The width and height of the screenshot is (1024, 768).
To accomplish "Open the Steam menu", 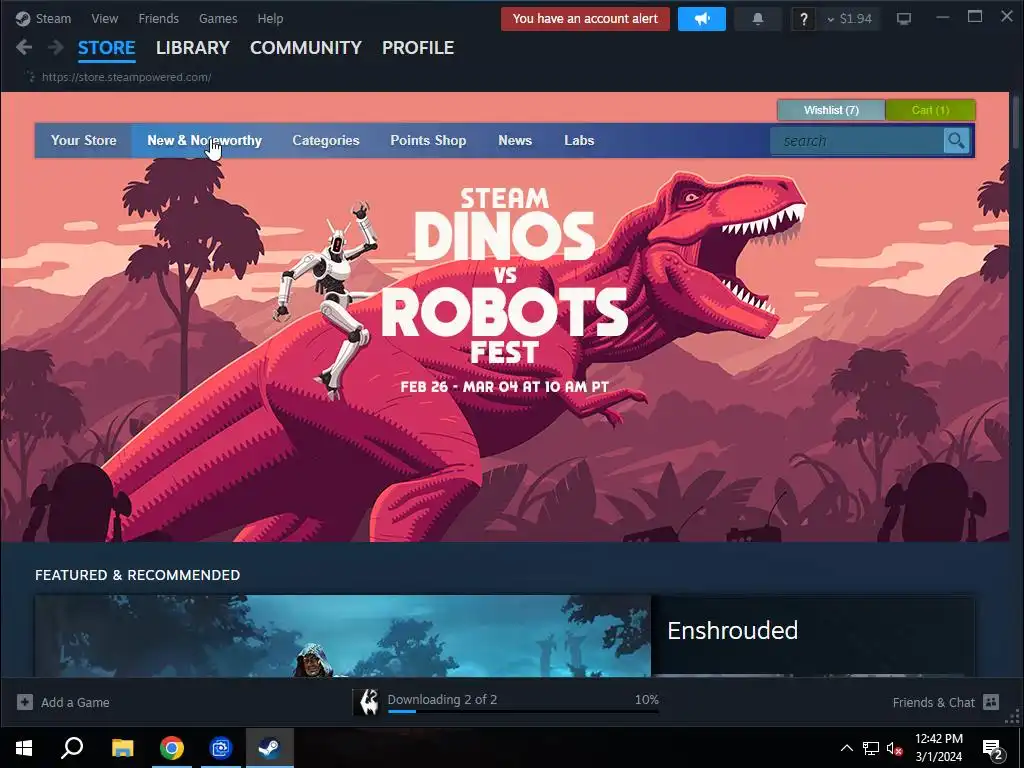I will [53, 18].
